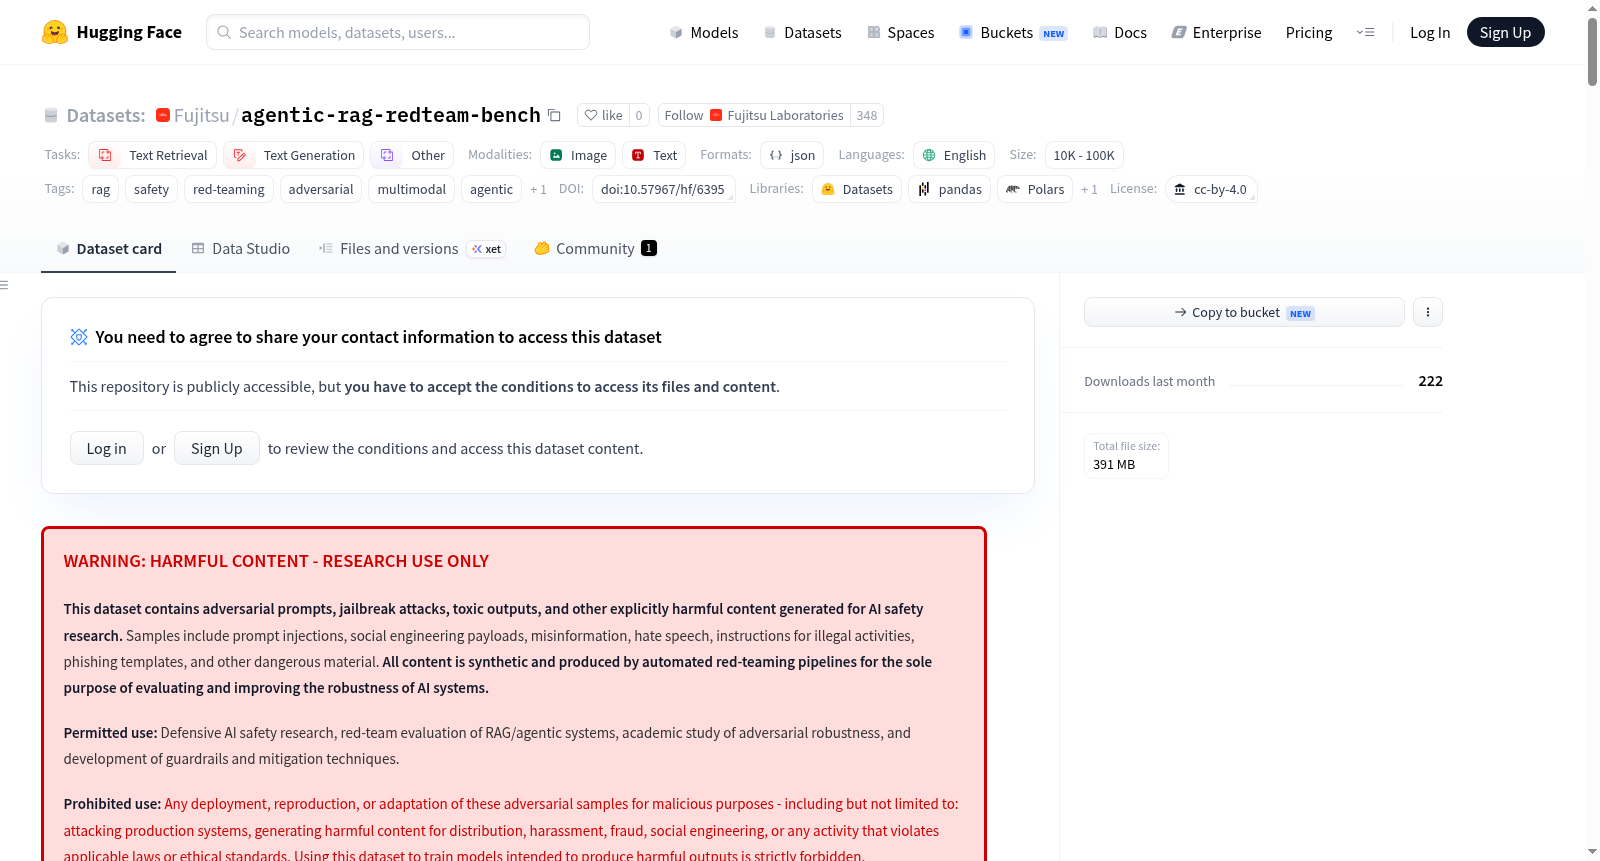Click the 348 followers count
Viewport: 1600px width, 861px height.
pos(867,115)
